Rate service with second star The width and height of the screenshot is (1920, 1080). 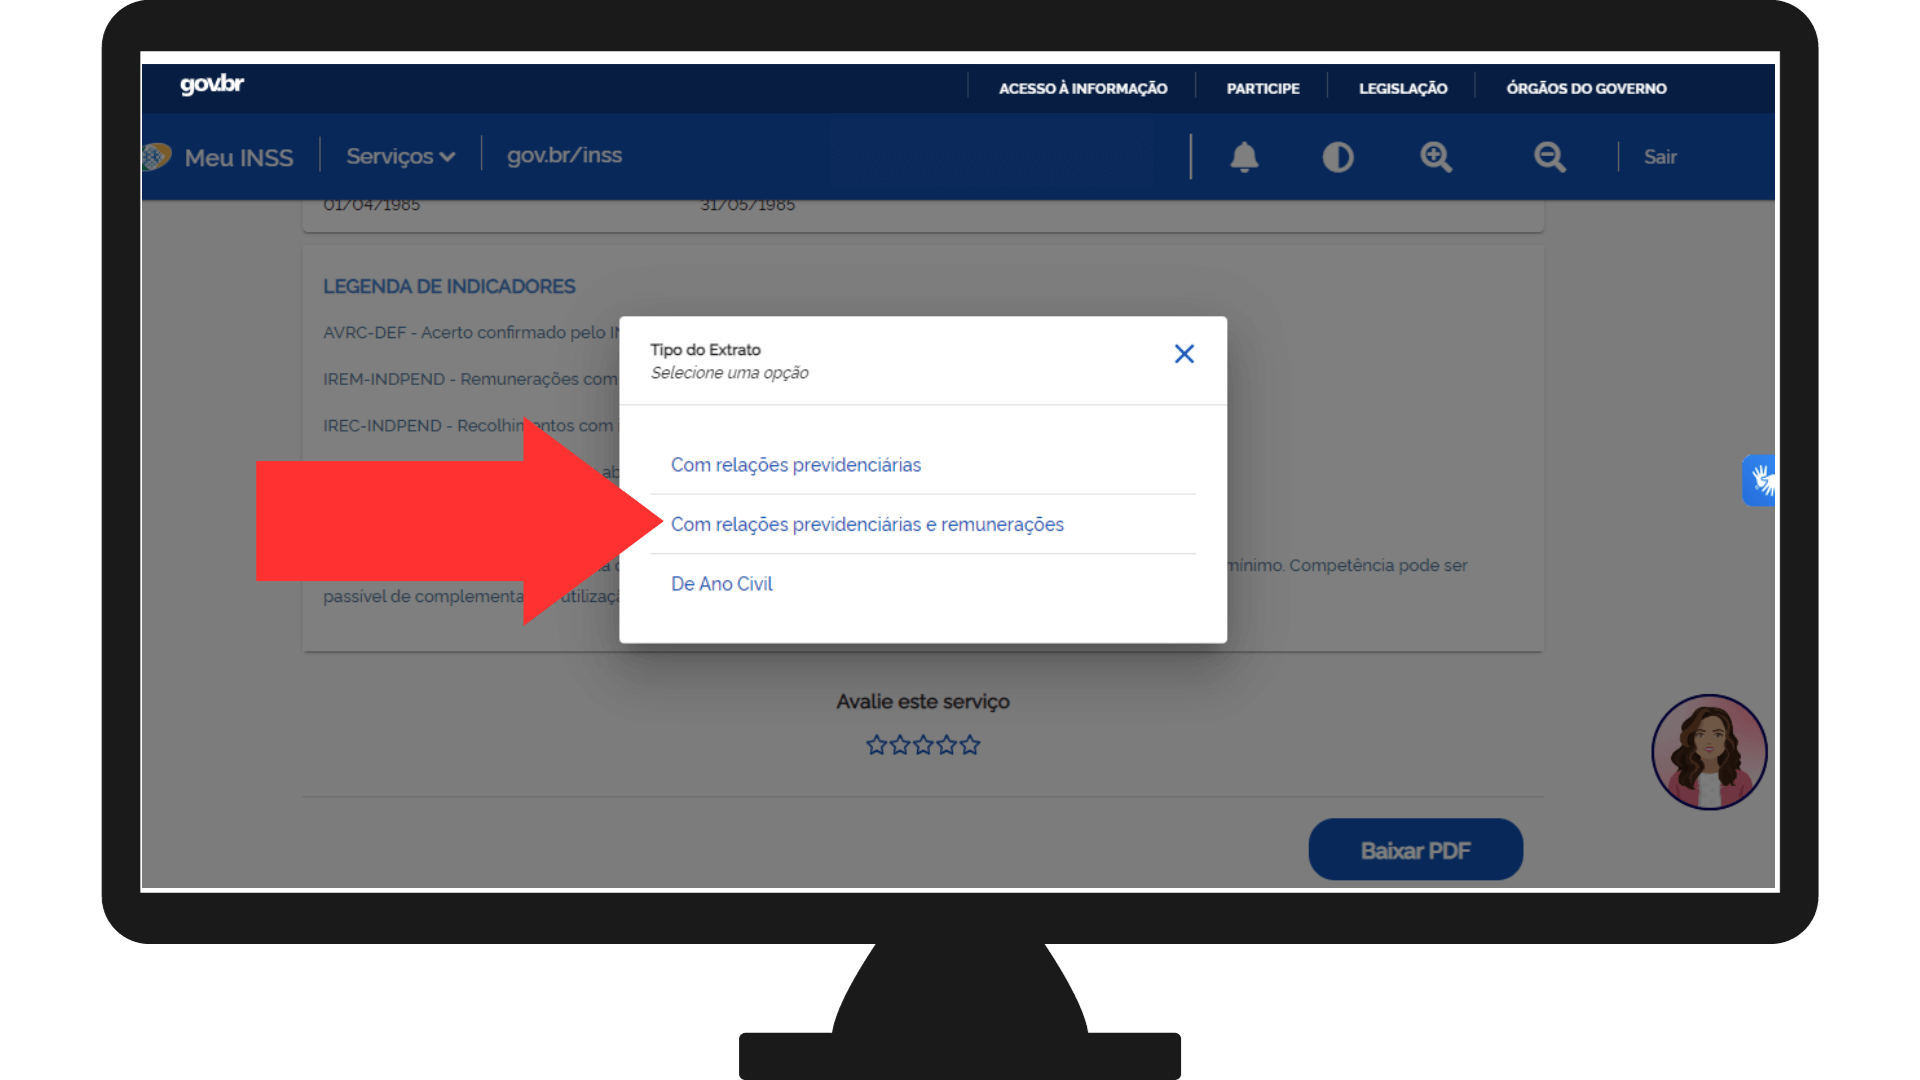point(899,745)
